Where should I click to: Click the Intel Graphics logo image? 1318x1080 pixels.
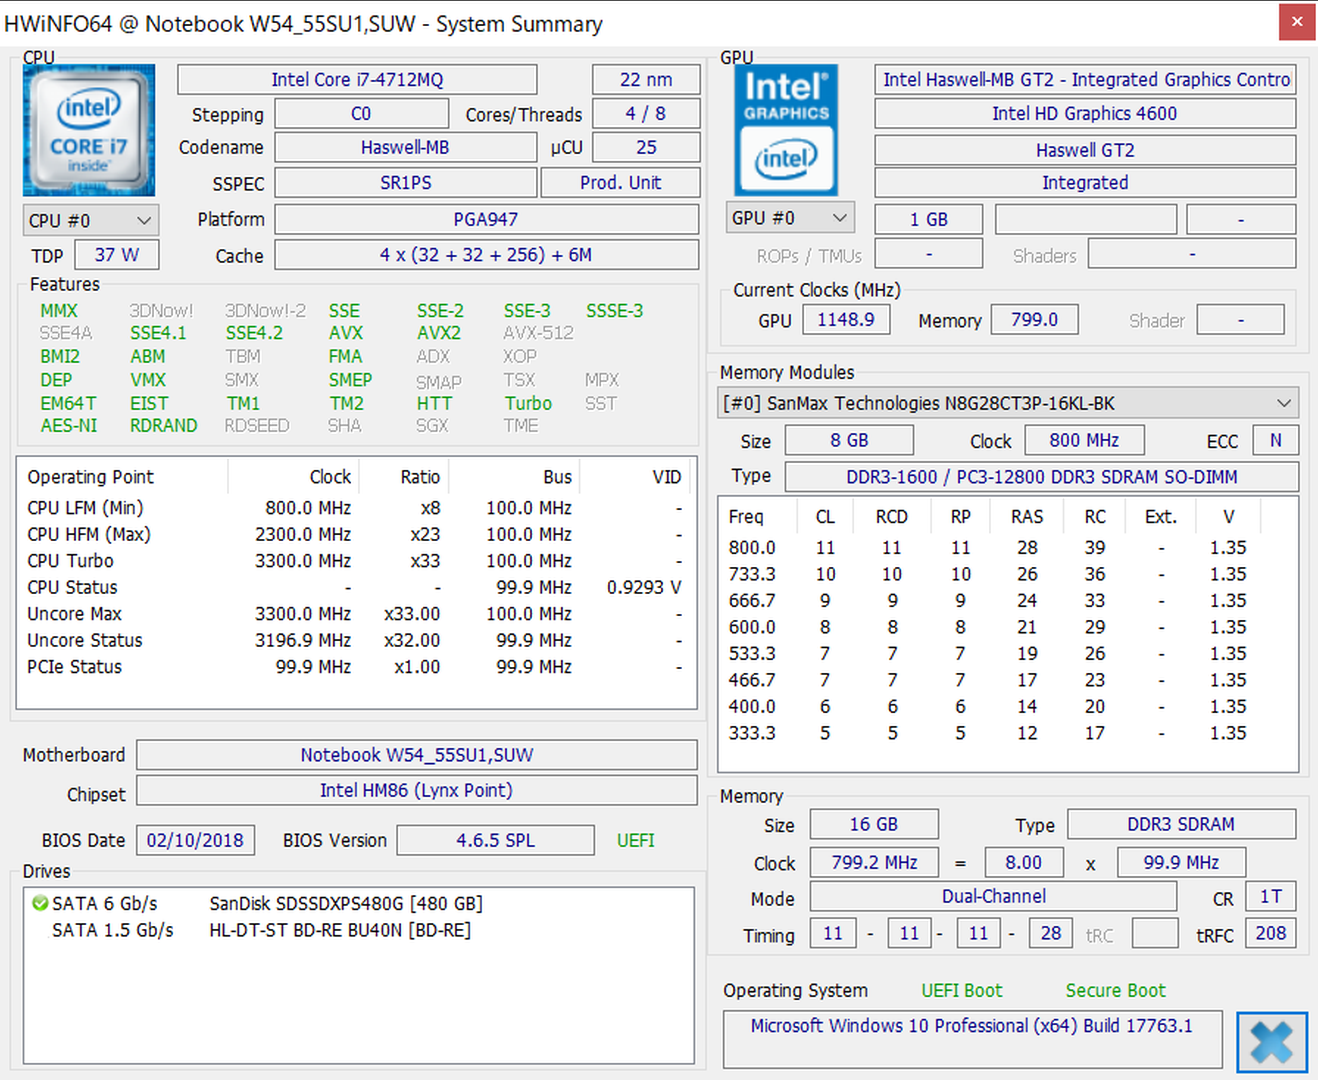point(786,130)
